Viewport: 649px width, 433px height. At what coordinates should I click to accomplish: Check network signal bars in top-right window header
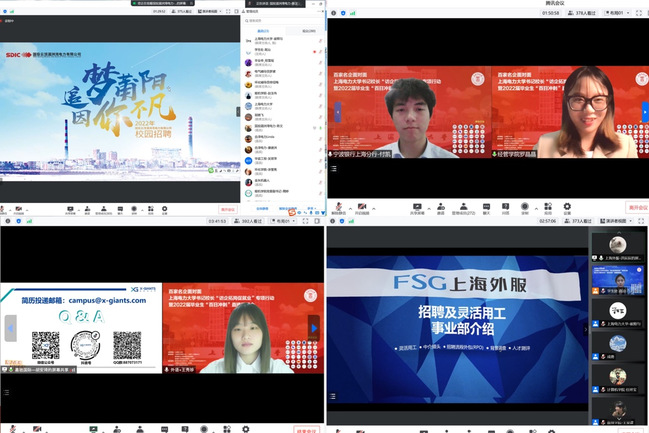point(353,13)
